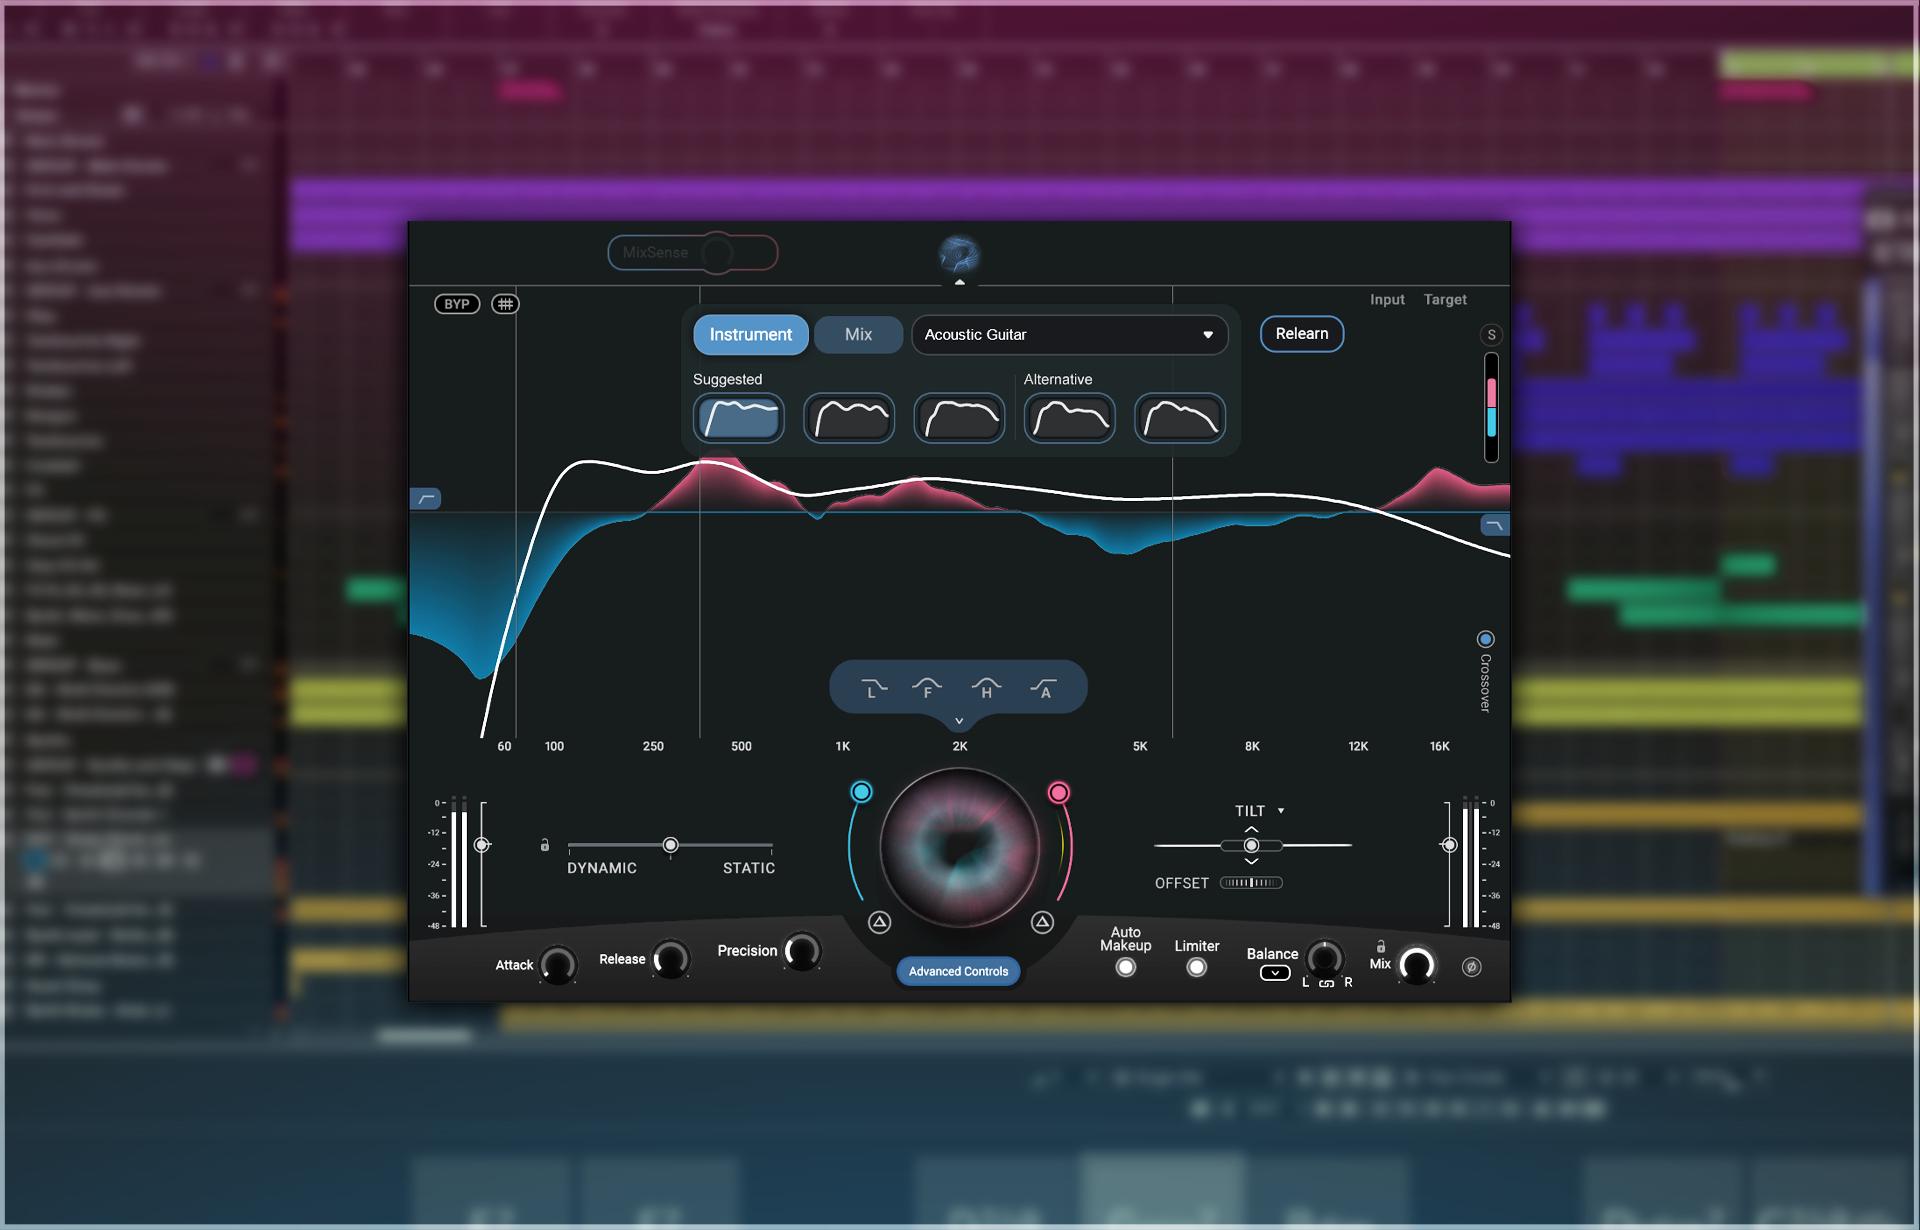This screenshot has width=1920, height=1230.
Task: Open the TILT mode dropdown arrow
Action: [1281, 811]
